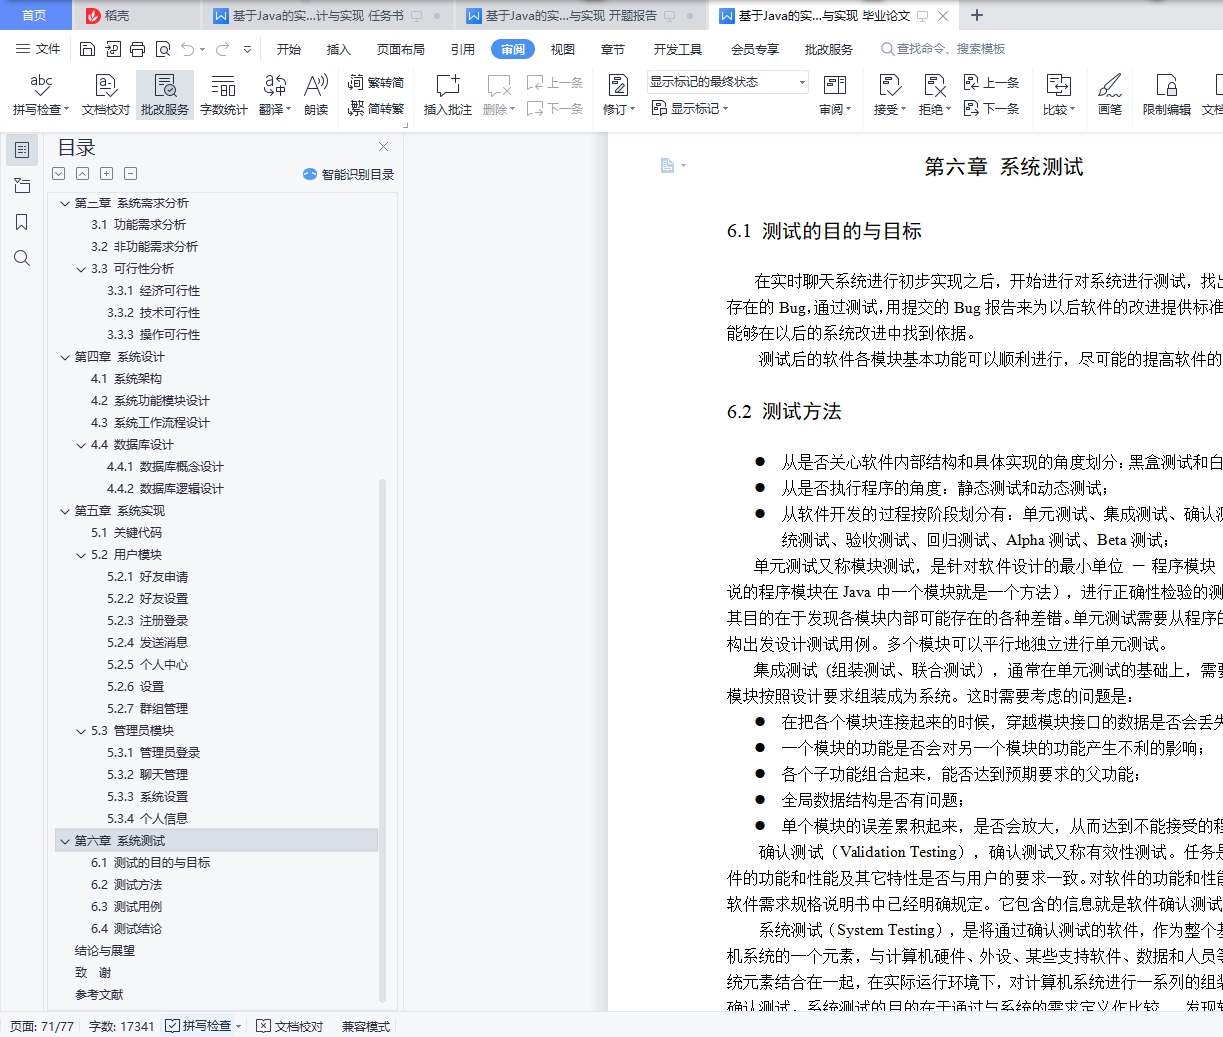The height and width of the screenshot is (1037, 1223).
Task: Open the Spell Check (拼写检查) tool
Action: coord(41,95)
